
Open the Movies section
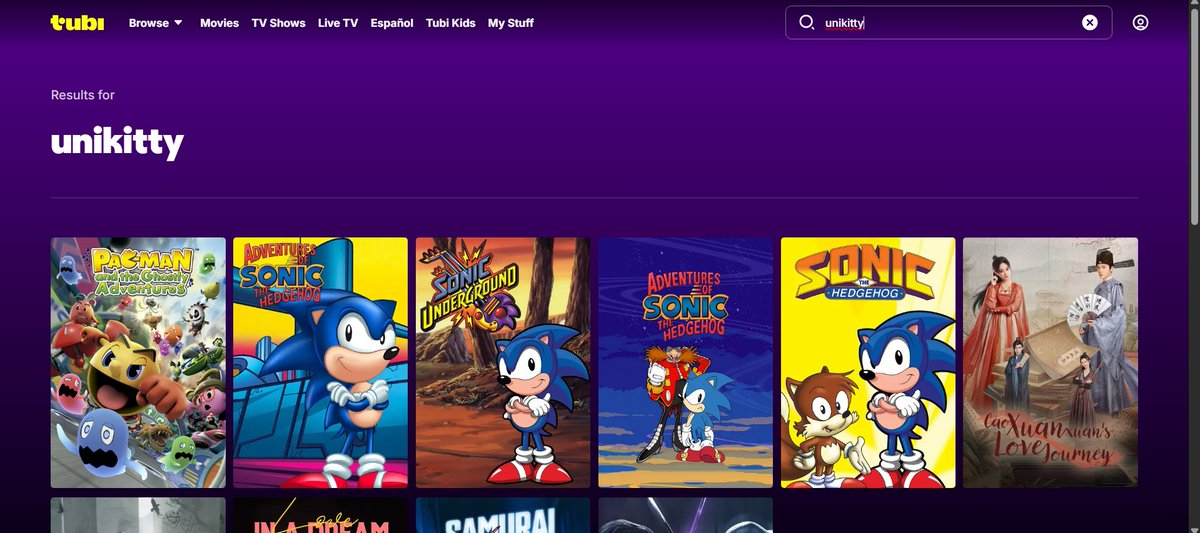tap(219, 23)
